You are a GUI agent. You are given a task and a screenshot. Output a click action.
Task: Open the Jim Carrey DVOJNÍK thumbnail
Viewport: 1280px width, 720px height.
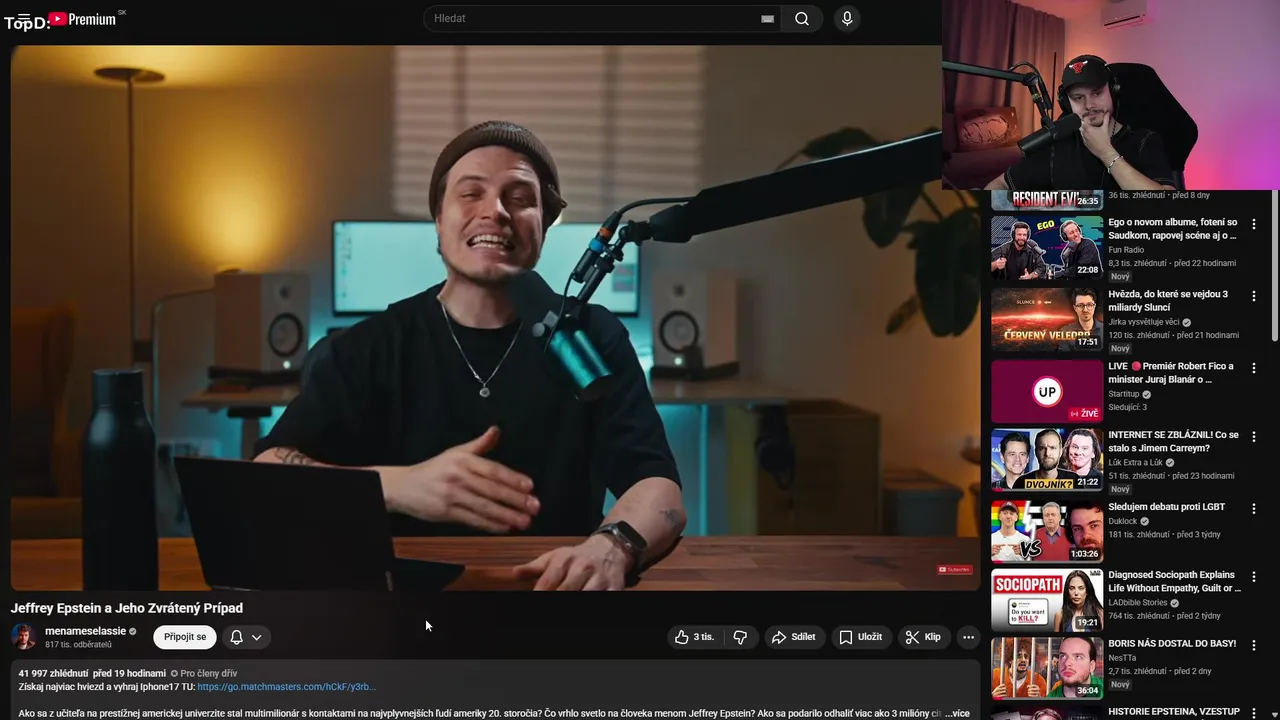(x=1047, y=459)
